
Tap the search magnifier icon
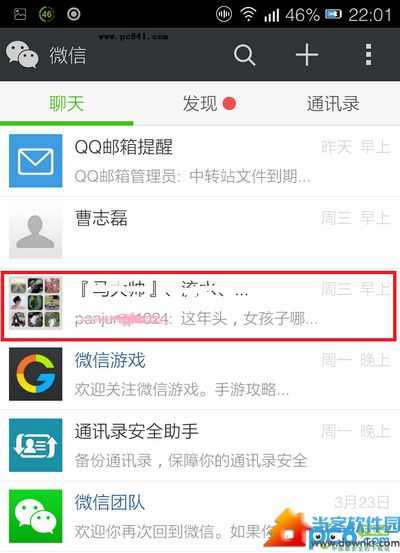[244, 55]
